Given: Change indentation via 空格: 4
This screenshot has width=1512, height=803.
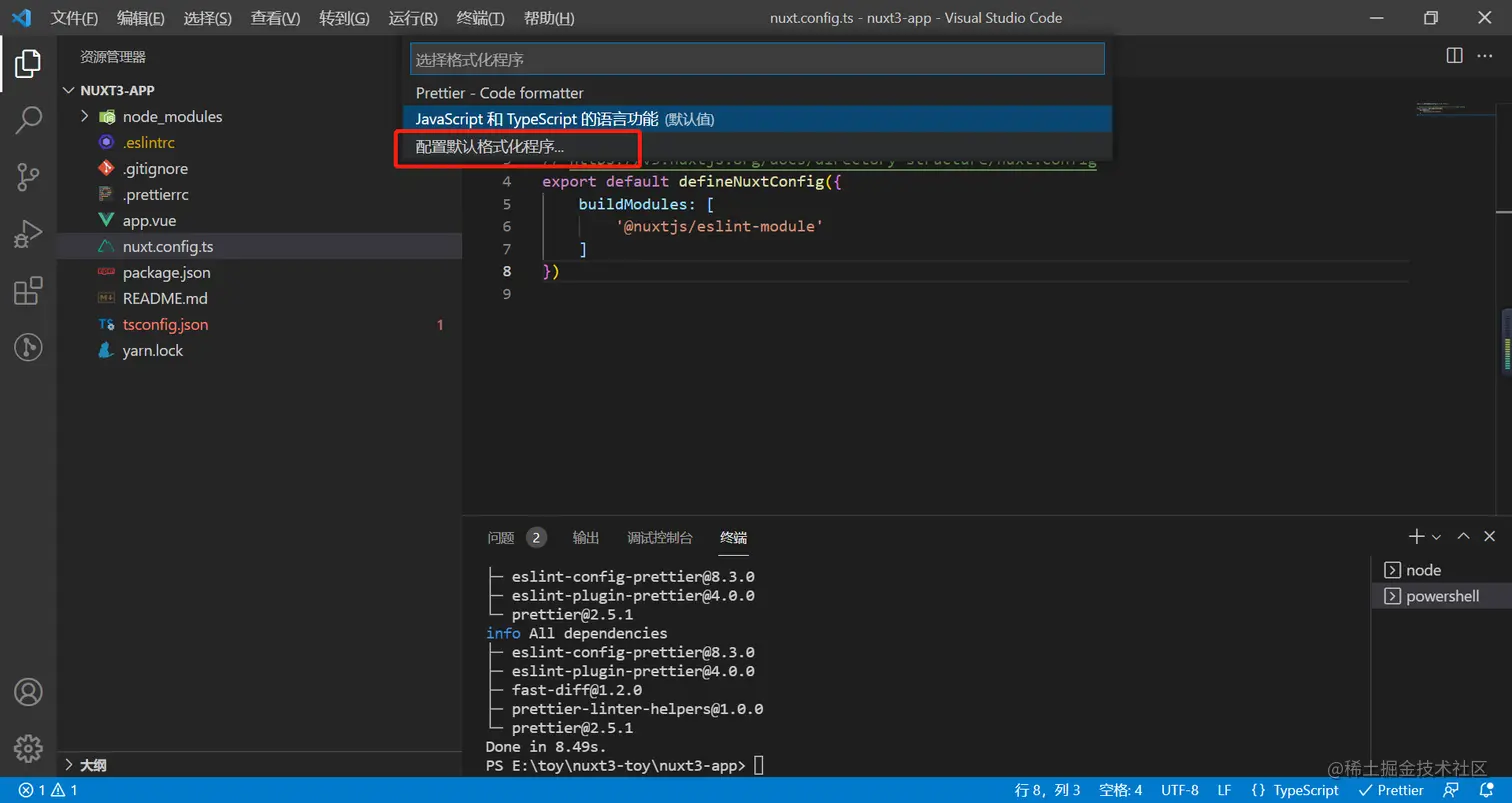Looking at the screenshot, I should 1121,790.
